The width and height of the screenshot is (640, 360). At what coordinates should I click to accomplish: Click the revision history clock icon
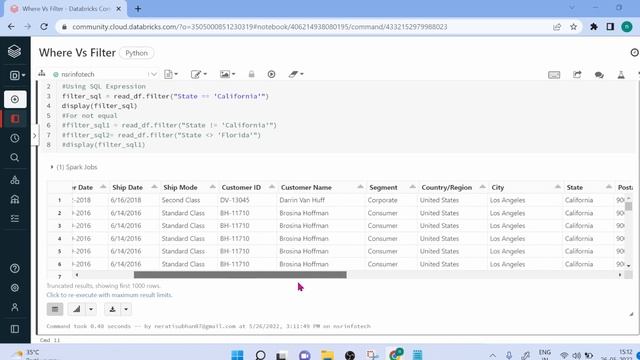635,53
